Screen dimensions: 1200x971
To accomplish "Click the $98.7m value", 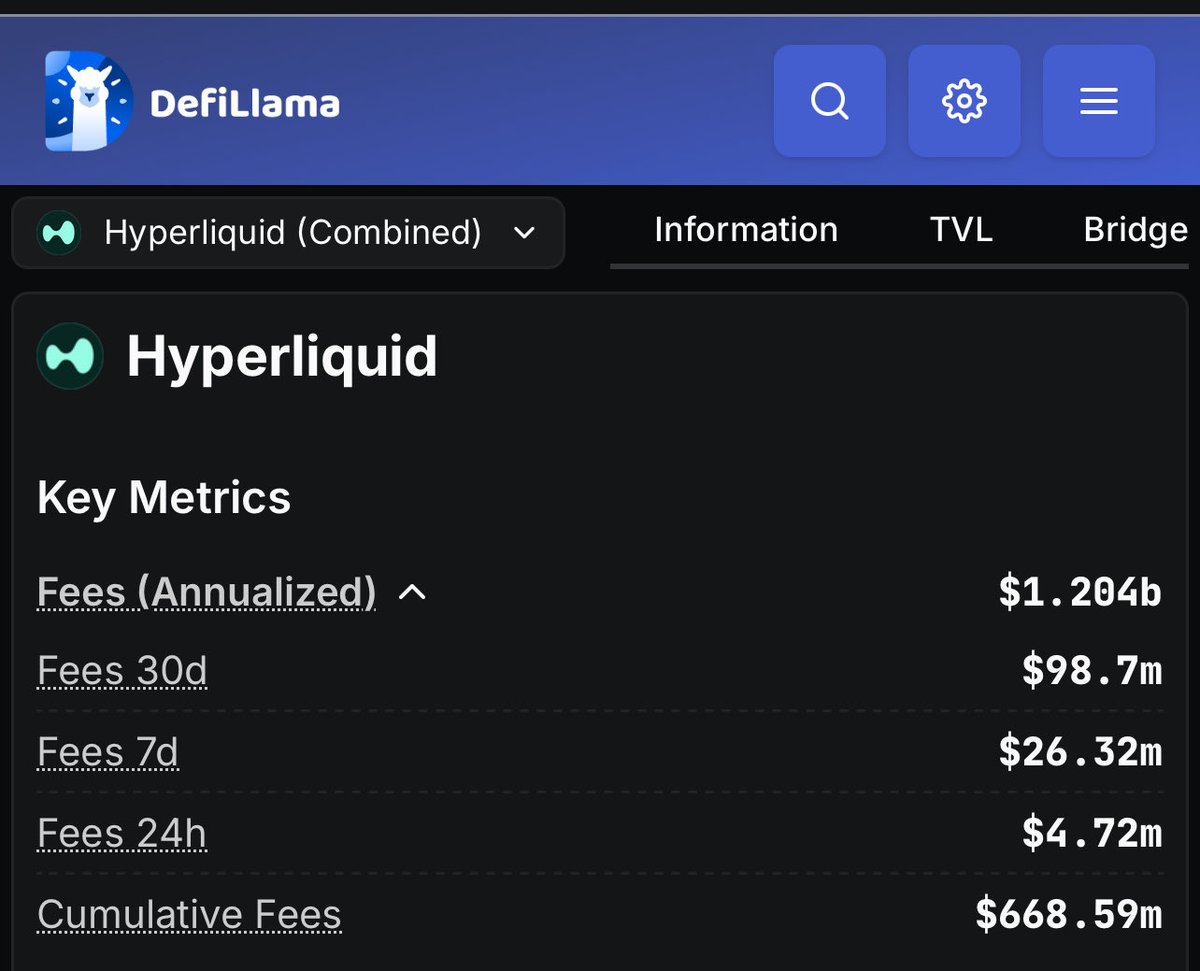I will 1092,671.
